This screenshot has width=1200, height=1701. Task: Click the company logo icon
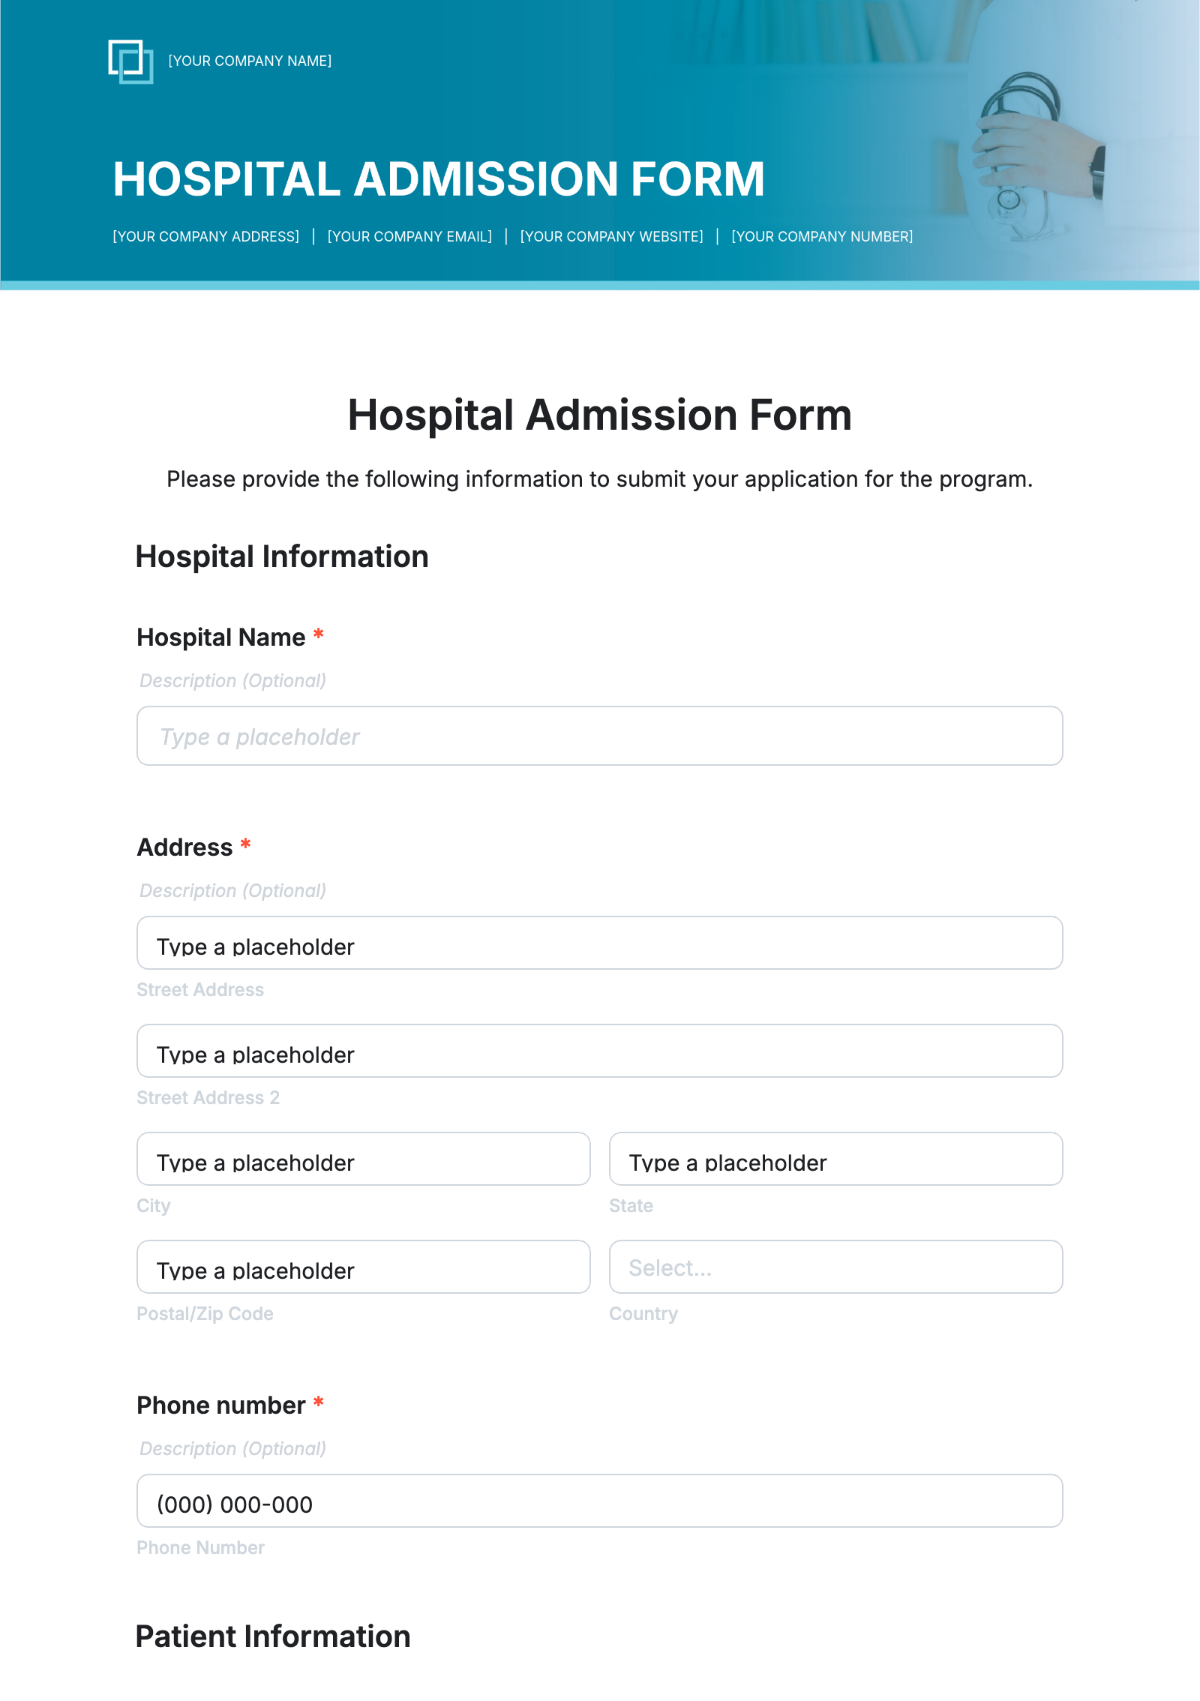[131, 62]
